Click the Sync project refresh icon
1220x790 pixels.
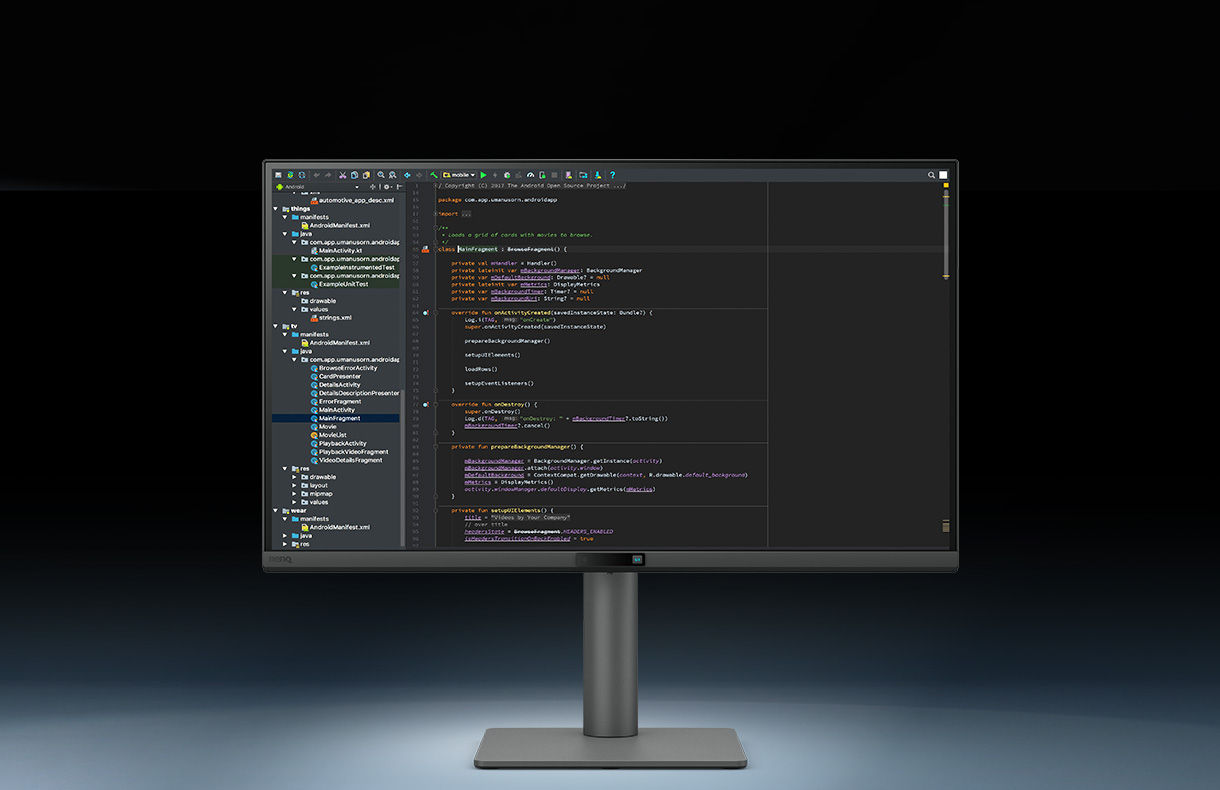[302, 175]
